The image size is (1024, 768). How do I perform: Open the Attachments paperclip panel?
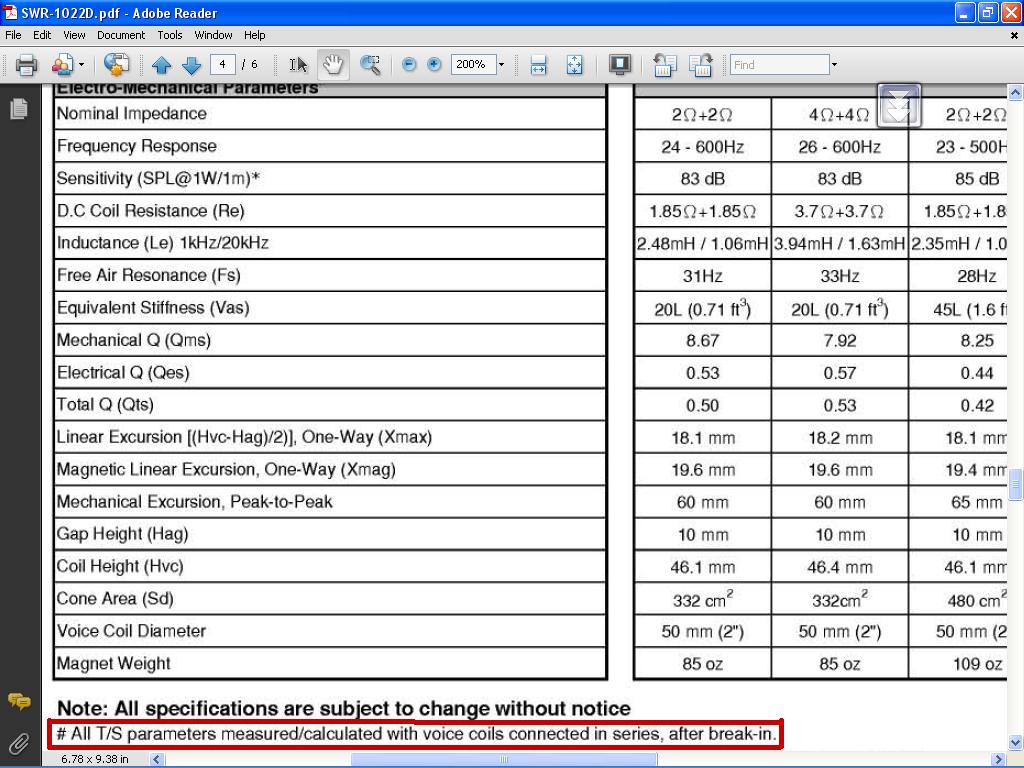pos(19,743)
